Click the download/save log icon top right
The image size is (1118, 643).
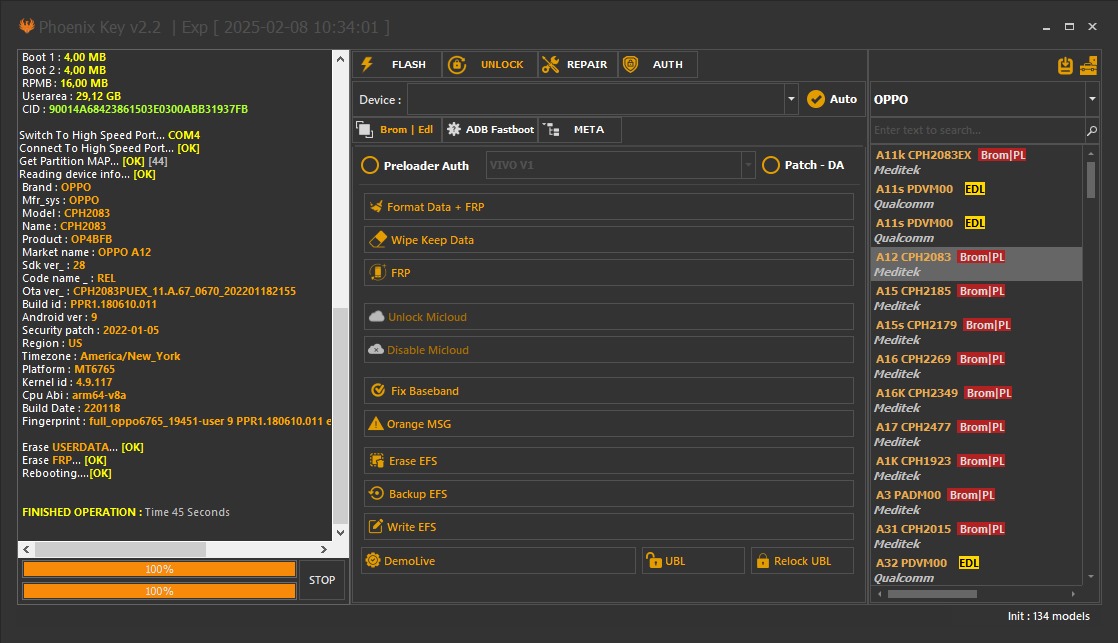point(1063,63)
